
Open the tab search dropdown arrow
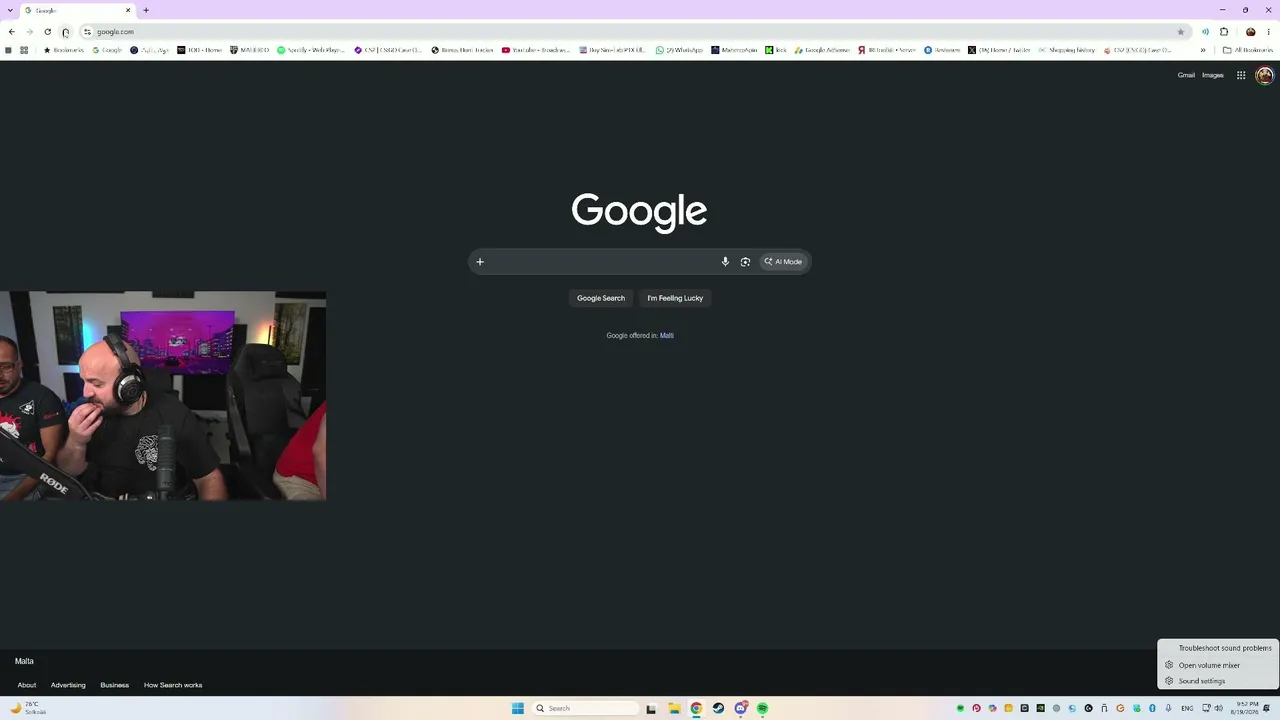click(x=11, y=10)
